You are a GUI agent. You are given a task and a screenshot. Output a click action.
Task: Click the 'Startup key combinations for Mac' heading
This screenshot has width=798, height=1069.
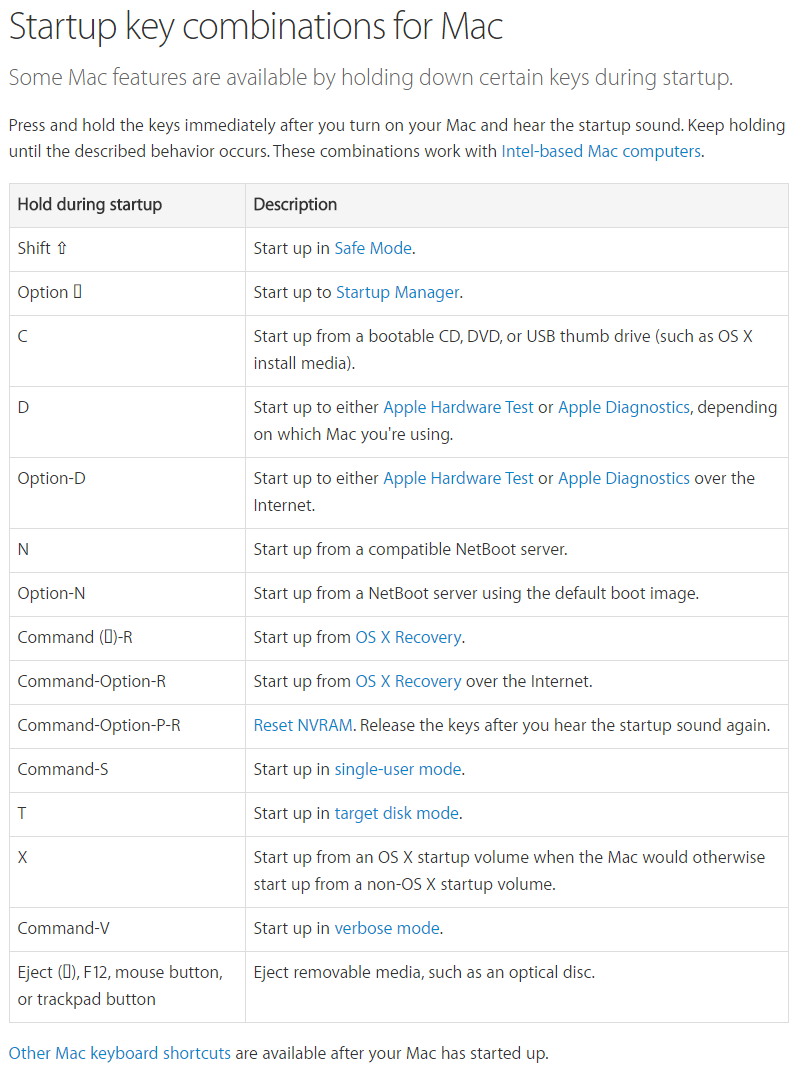(255, 27)
